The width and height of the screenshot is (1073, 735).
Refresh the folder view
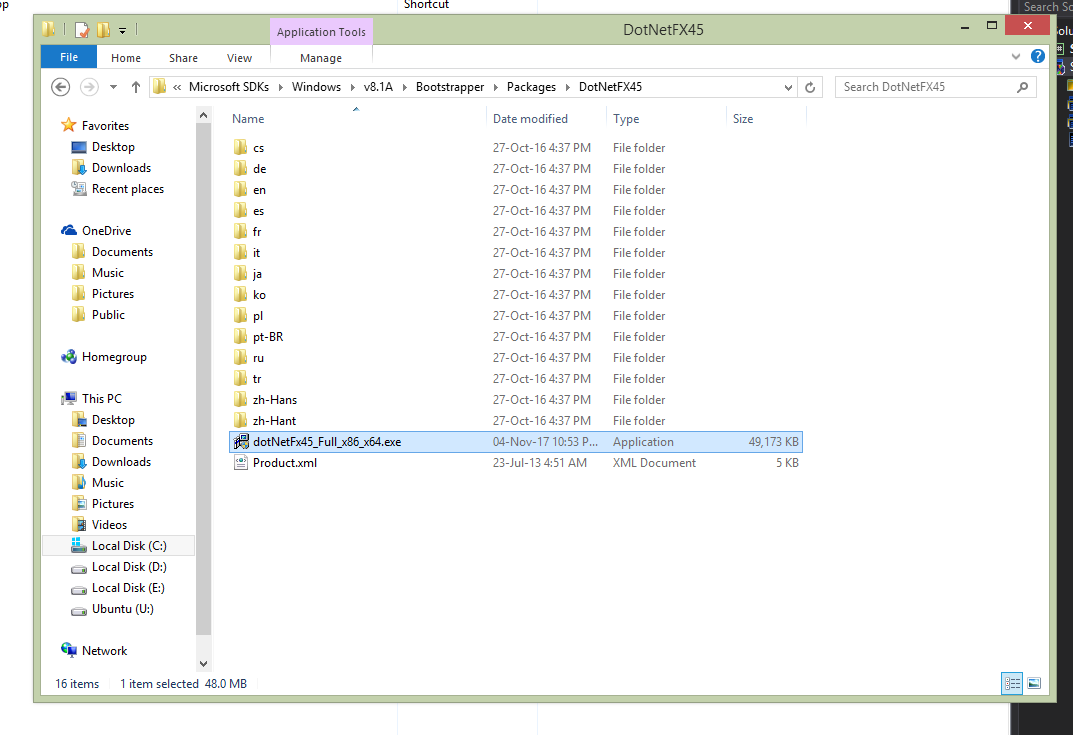tap(810, 87)
